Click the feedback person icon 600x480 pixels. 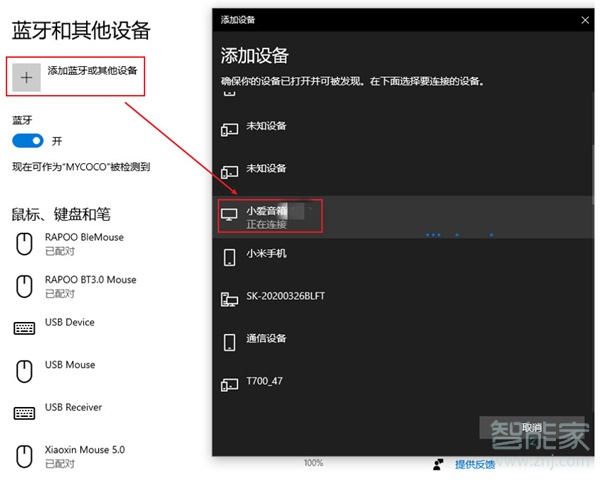click(438, 464)
